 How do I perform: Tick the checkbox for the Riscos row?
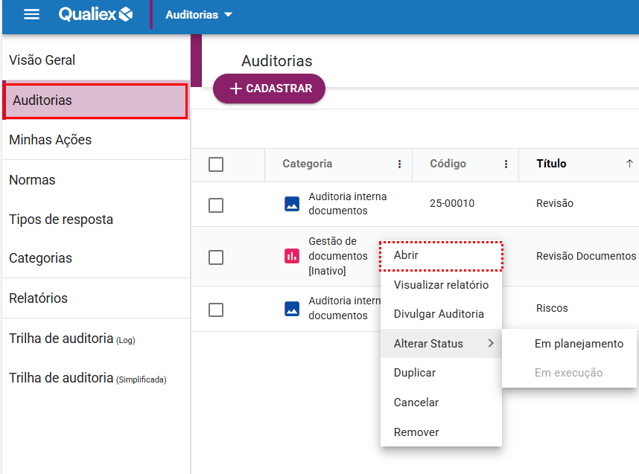click(x=216, y=310)
